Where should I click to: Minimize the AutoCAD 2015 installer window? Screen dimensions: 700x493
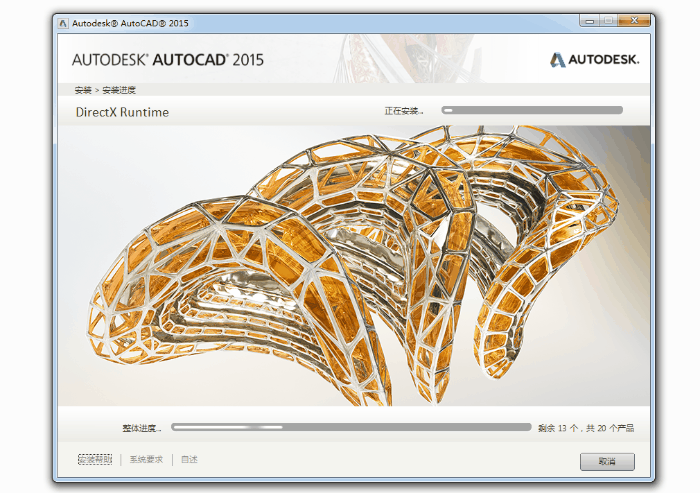pyautogui.click(x=590, y=21)
